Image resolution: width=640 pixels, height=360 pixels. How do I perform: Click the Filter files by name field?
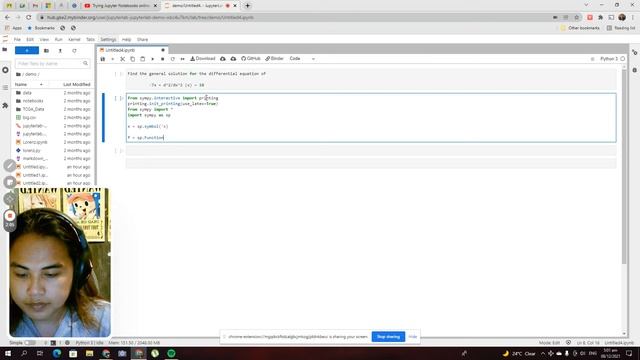pos(52,64)
